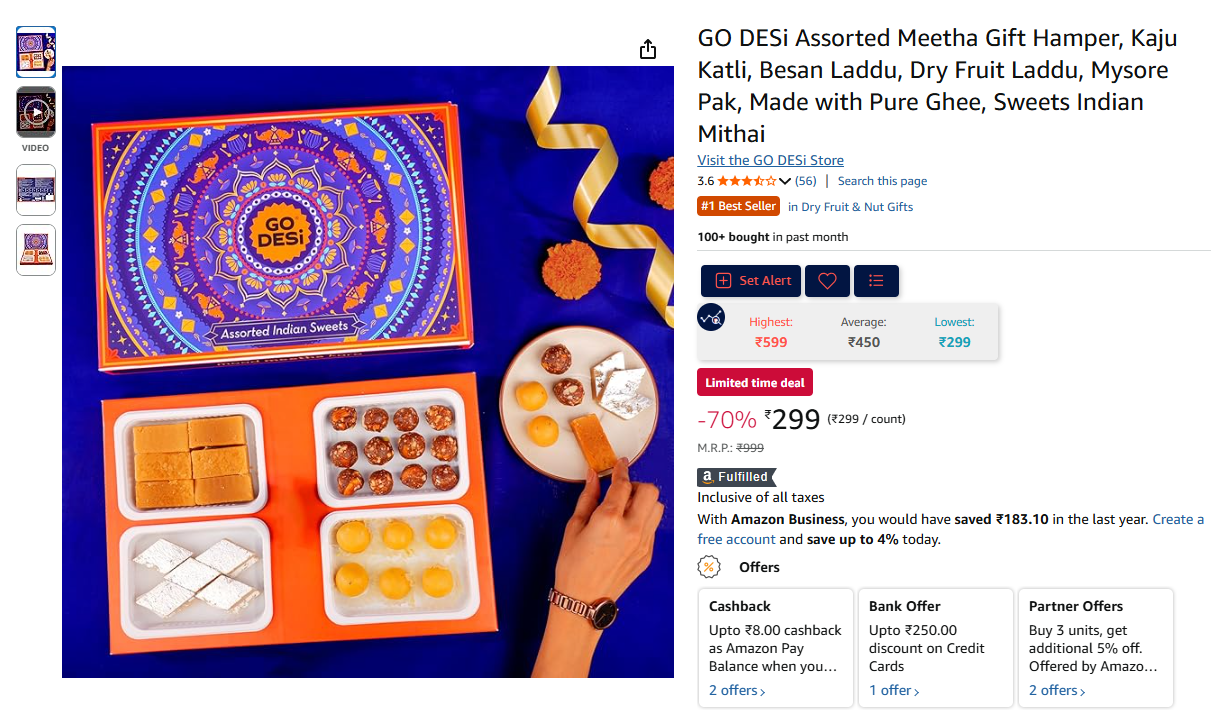Open the 56 reviews link
Screen dimensions: 1217x710
click(x=805, y=181)
